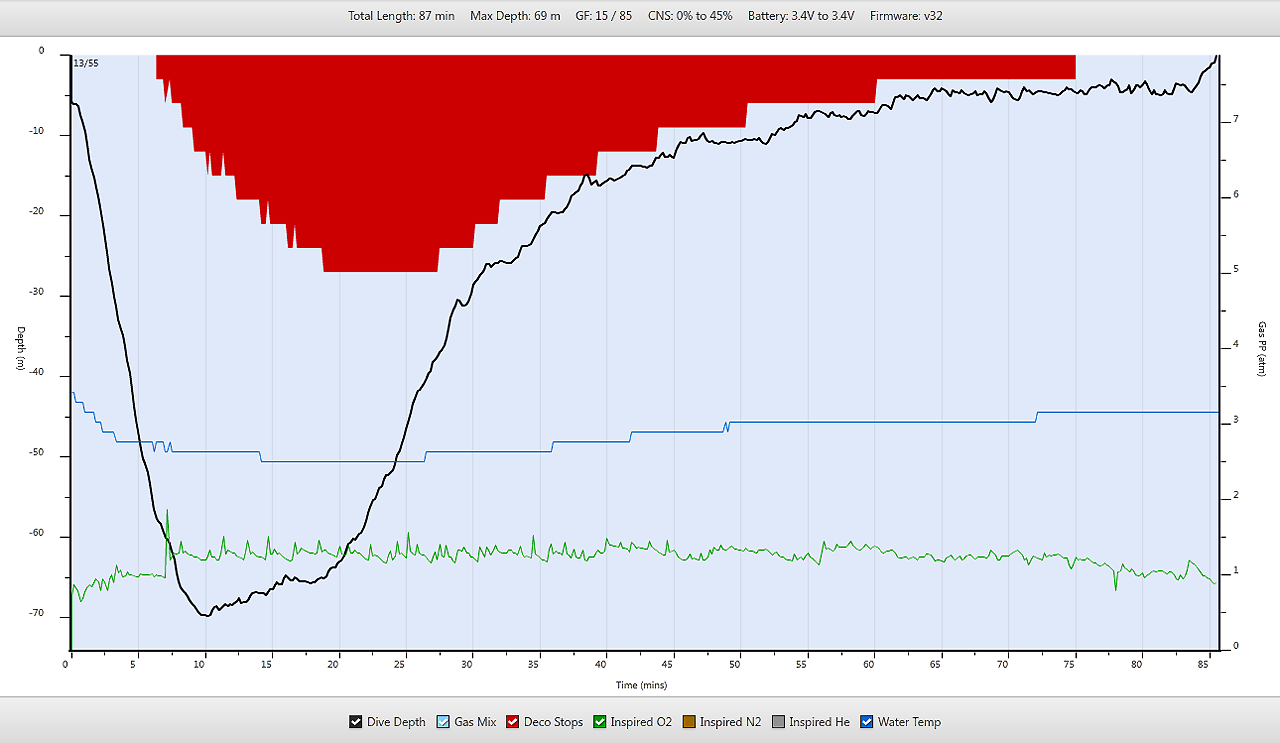Disable the Inspired O2 checkbox
The image size is (1280, 743).
[x=600, y=722]
